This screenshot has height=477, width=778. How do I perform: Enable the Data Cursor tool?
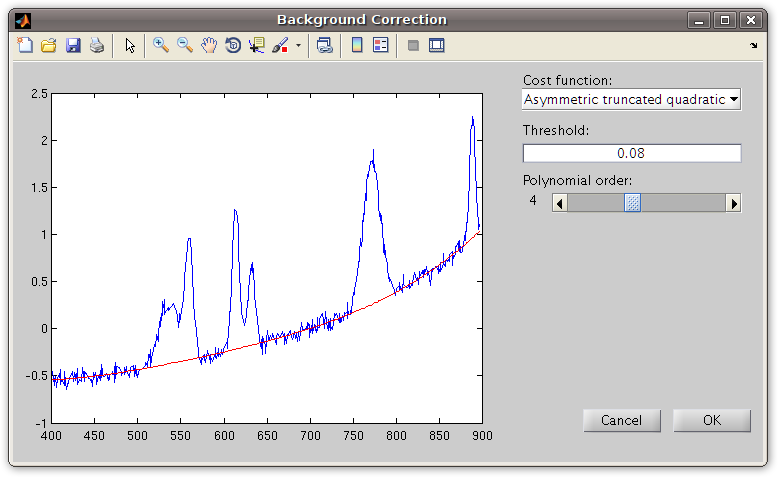coord(257,46)
